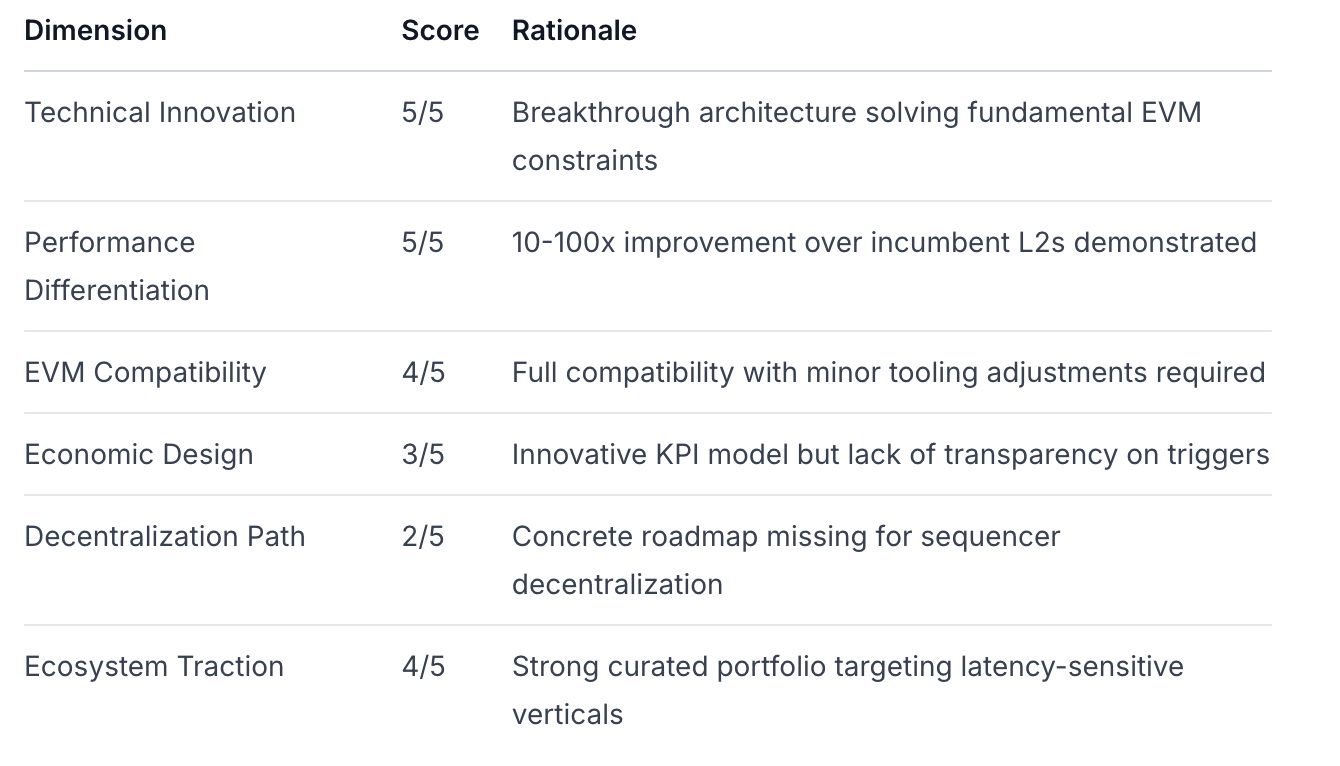This screenshot has width=1340, height=766.
Task: Click the Score column header
Action: coord(440,31)
